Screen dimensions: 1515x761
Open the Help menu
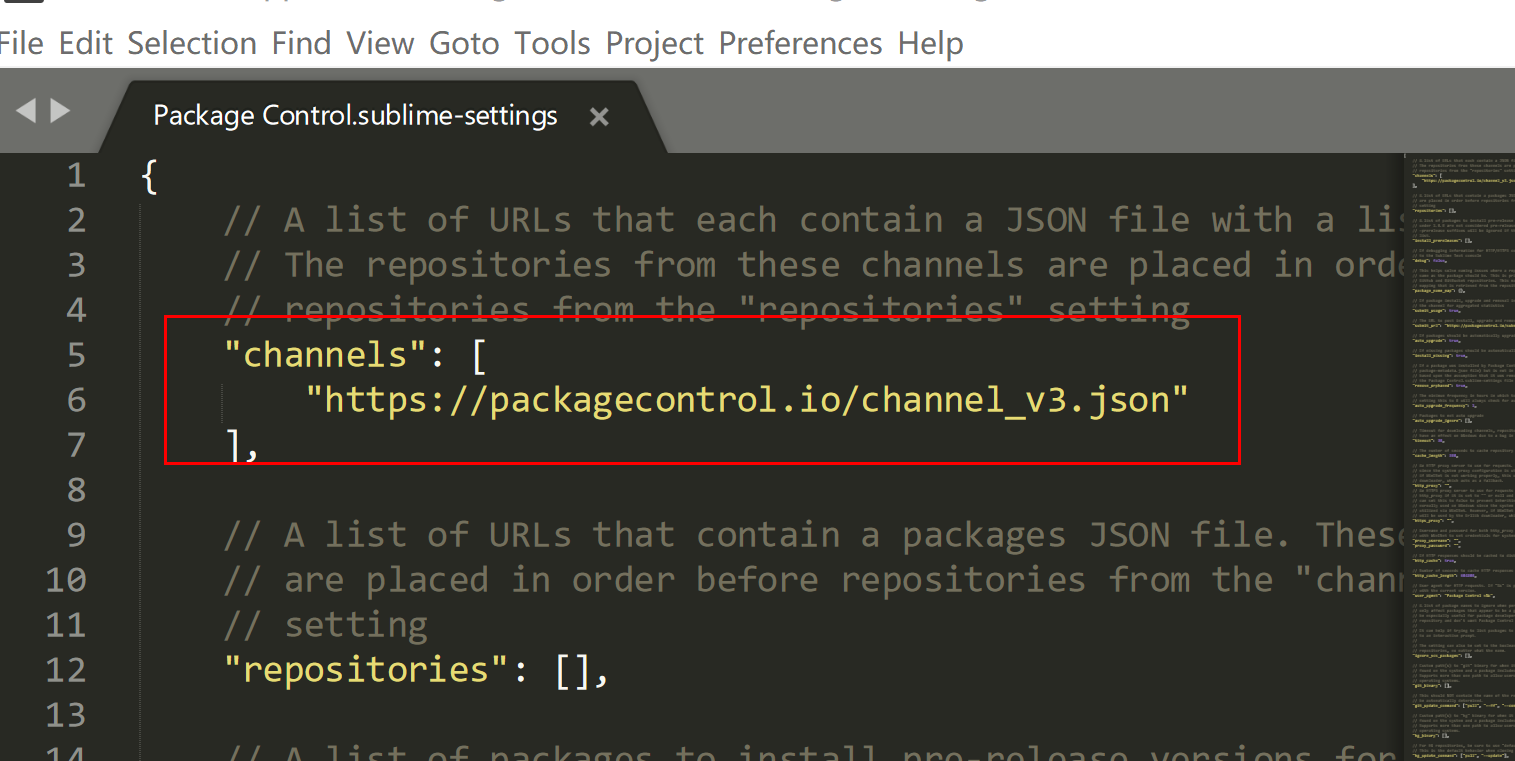click(929, 42)
